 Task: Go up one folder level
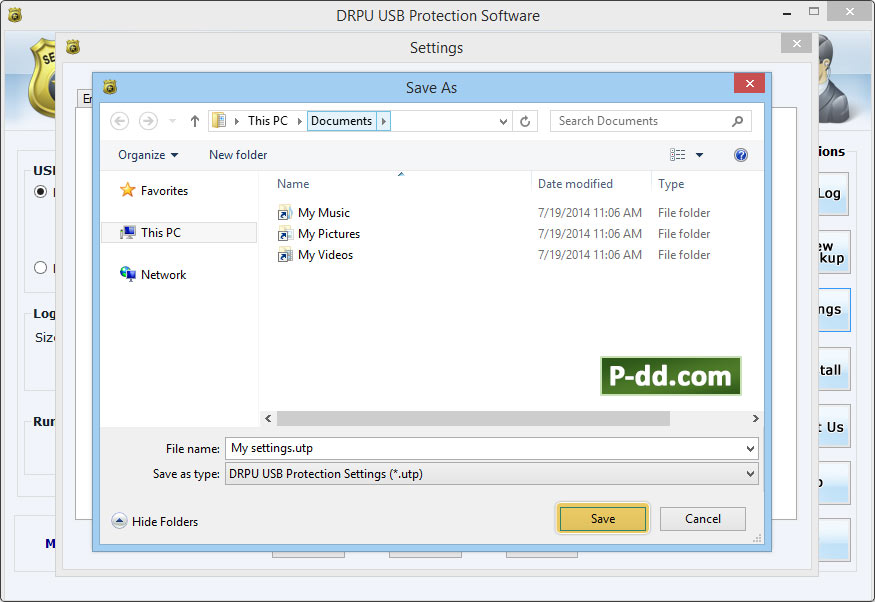[x=195, y=121]
